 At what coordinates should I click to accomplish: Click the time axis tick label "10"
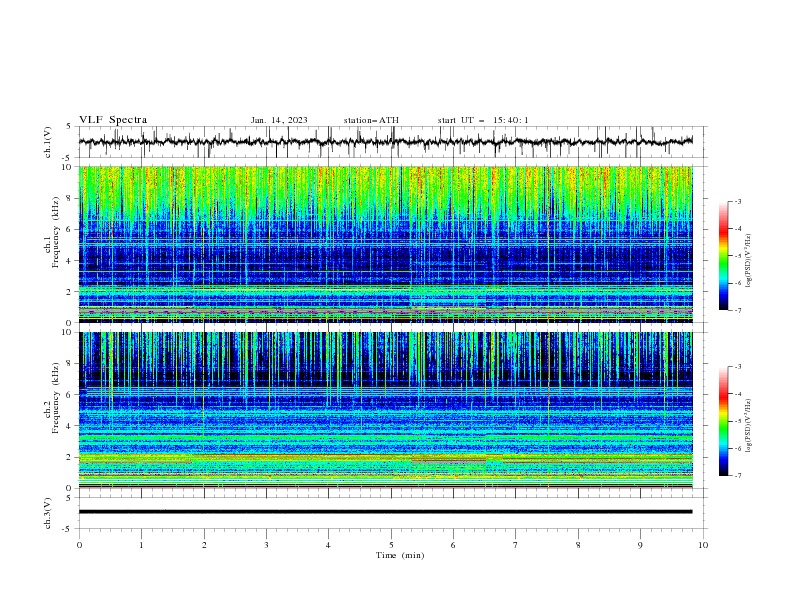pyautogui.click(x=703, y=545)
